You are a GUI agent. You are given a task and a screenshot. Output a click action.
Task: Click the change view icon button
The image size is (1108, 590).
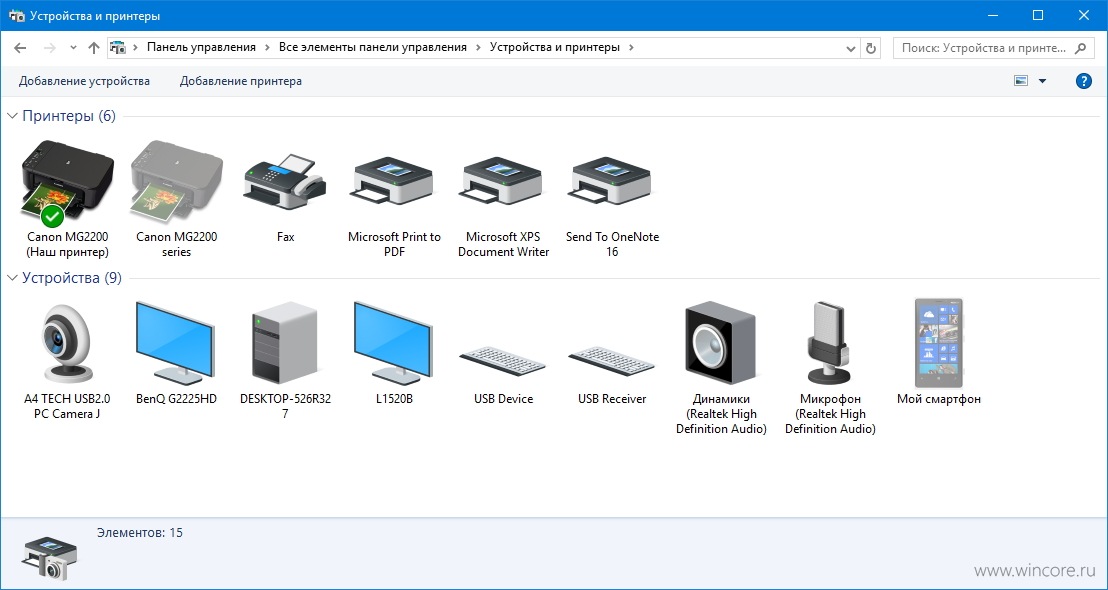pyautogui.click(x=1020, y=81)
